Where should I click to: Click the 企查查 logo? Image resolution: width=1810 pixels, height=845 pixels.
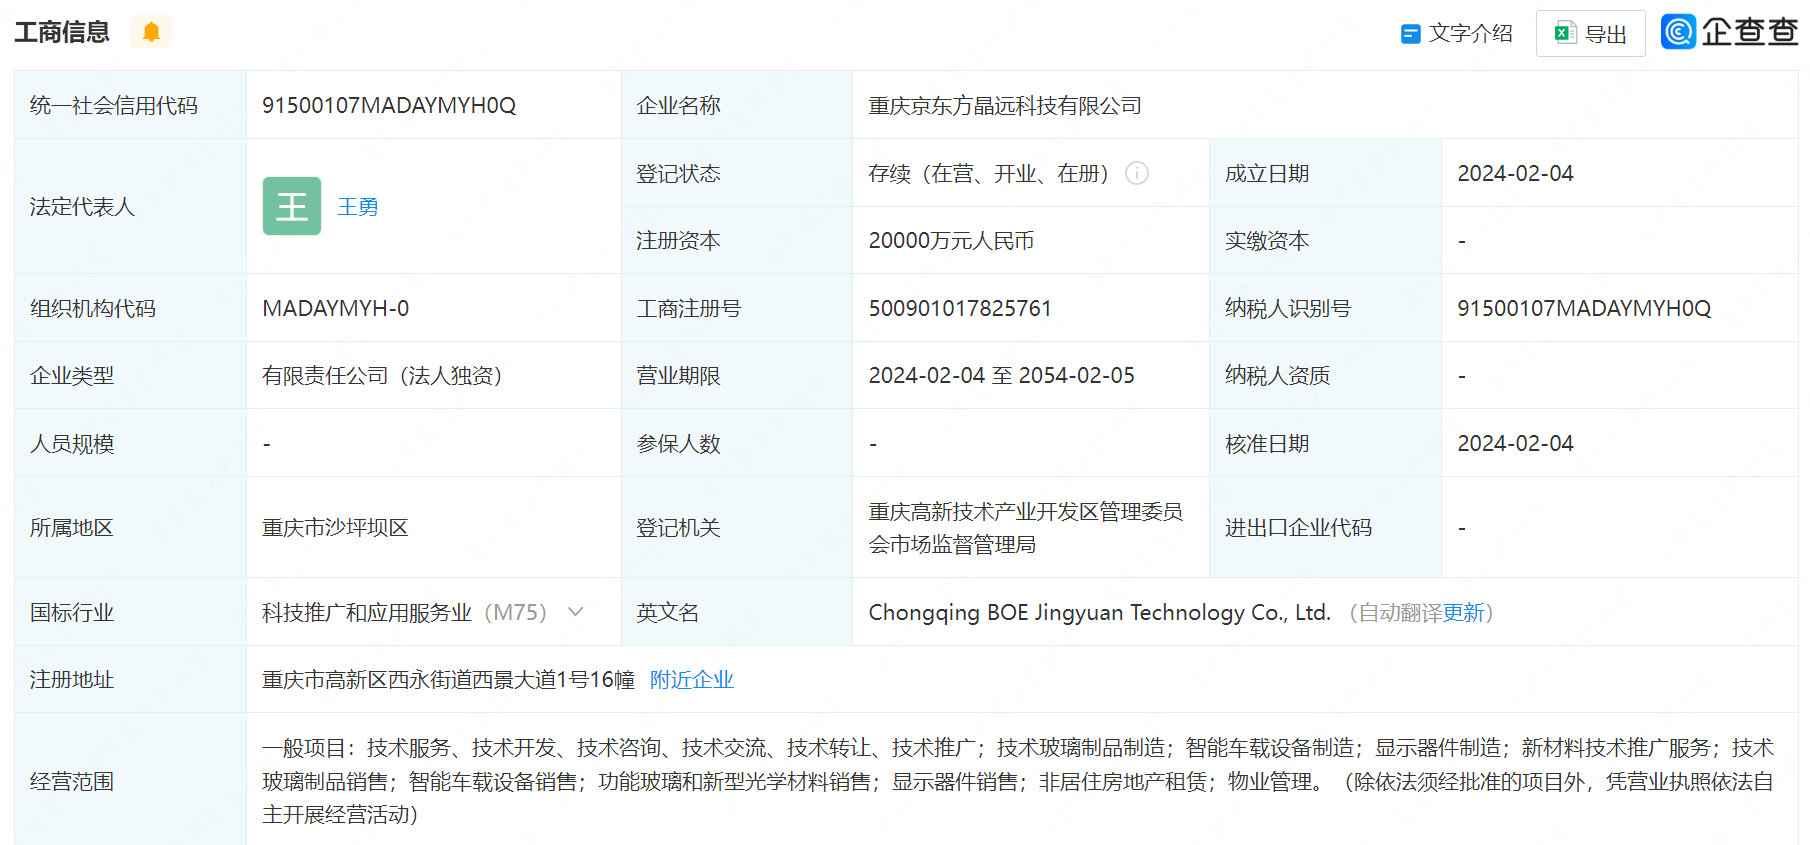[1729, 32]
